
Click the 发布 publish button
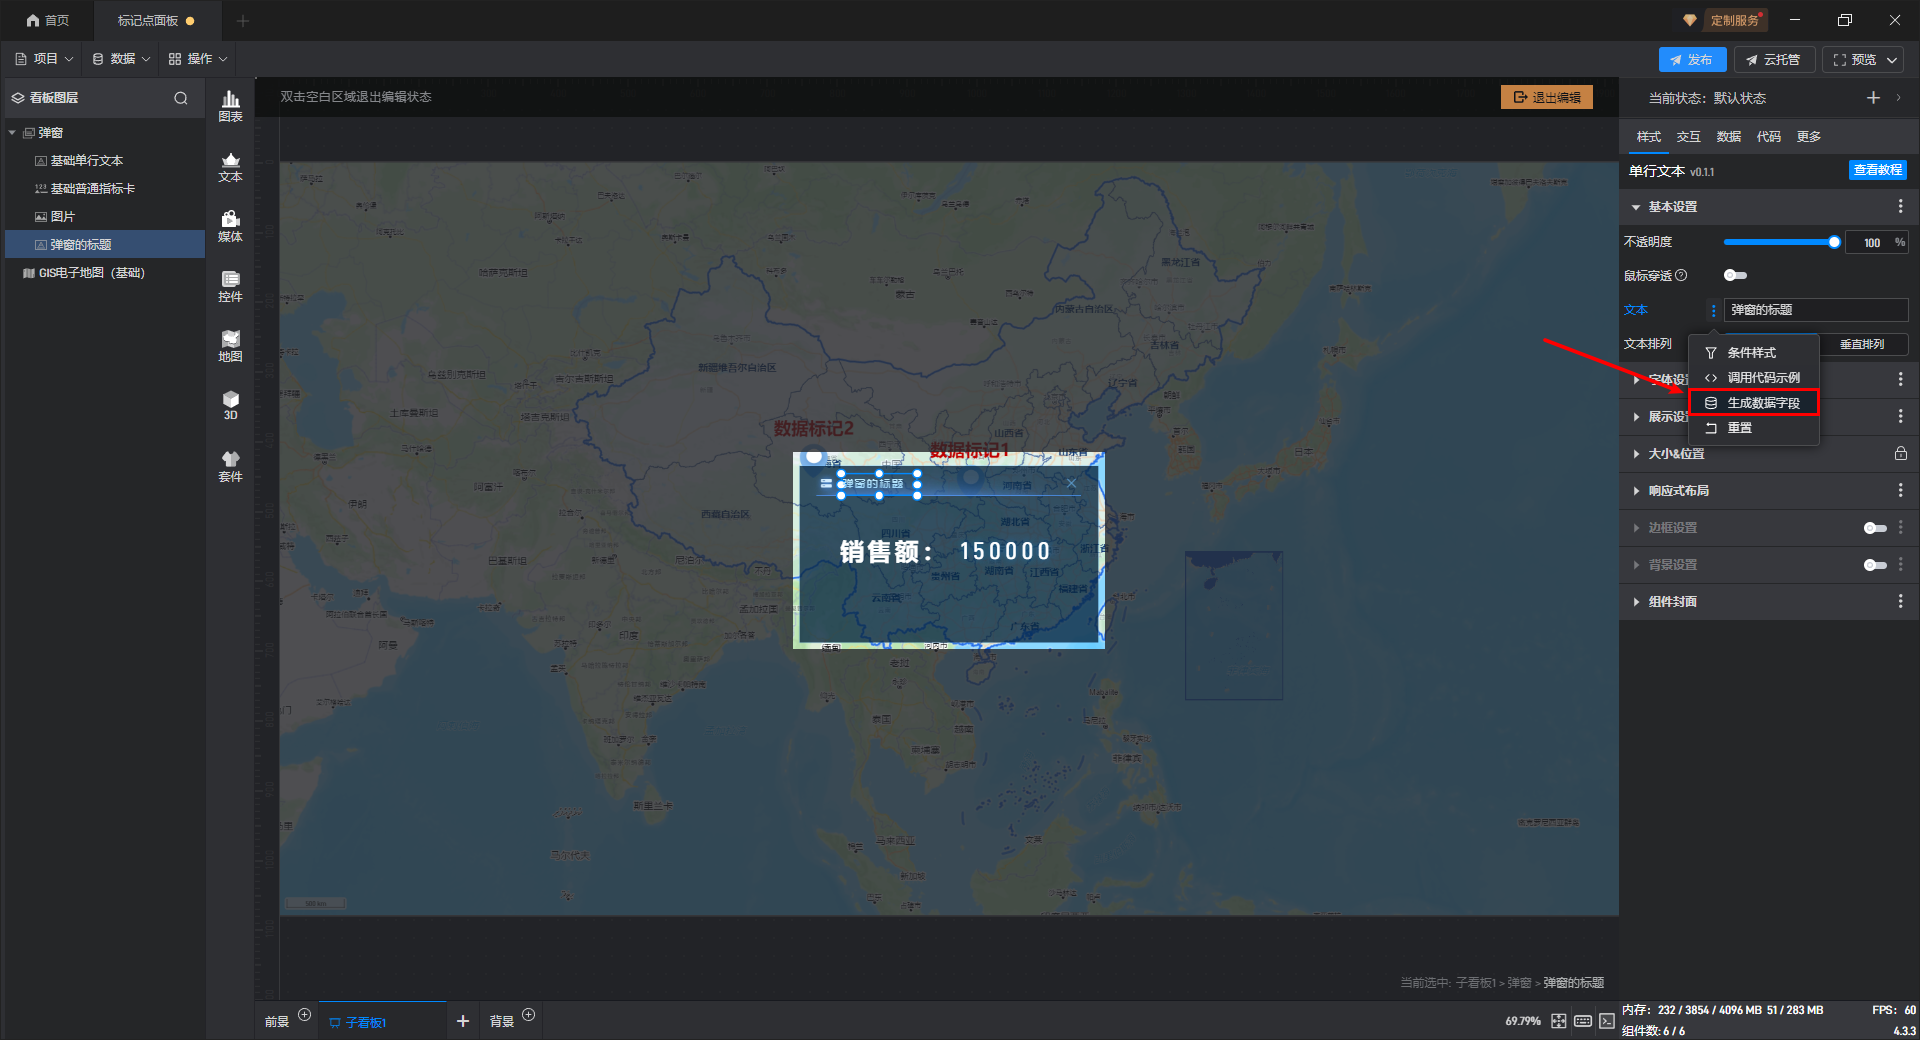pos(1691,60)
